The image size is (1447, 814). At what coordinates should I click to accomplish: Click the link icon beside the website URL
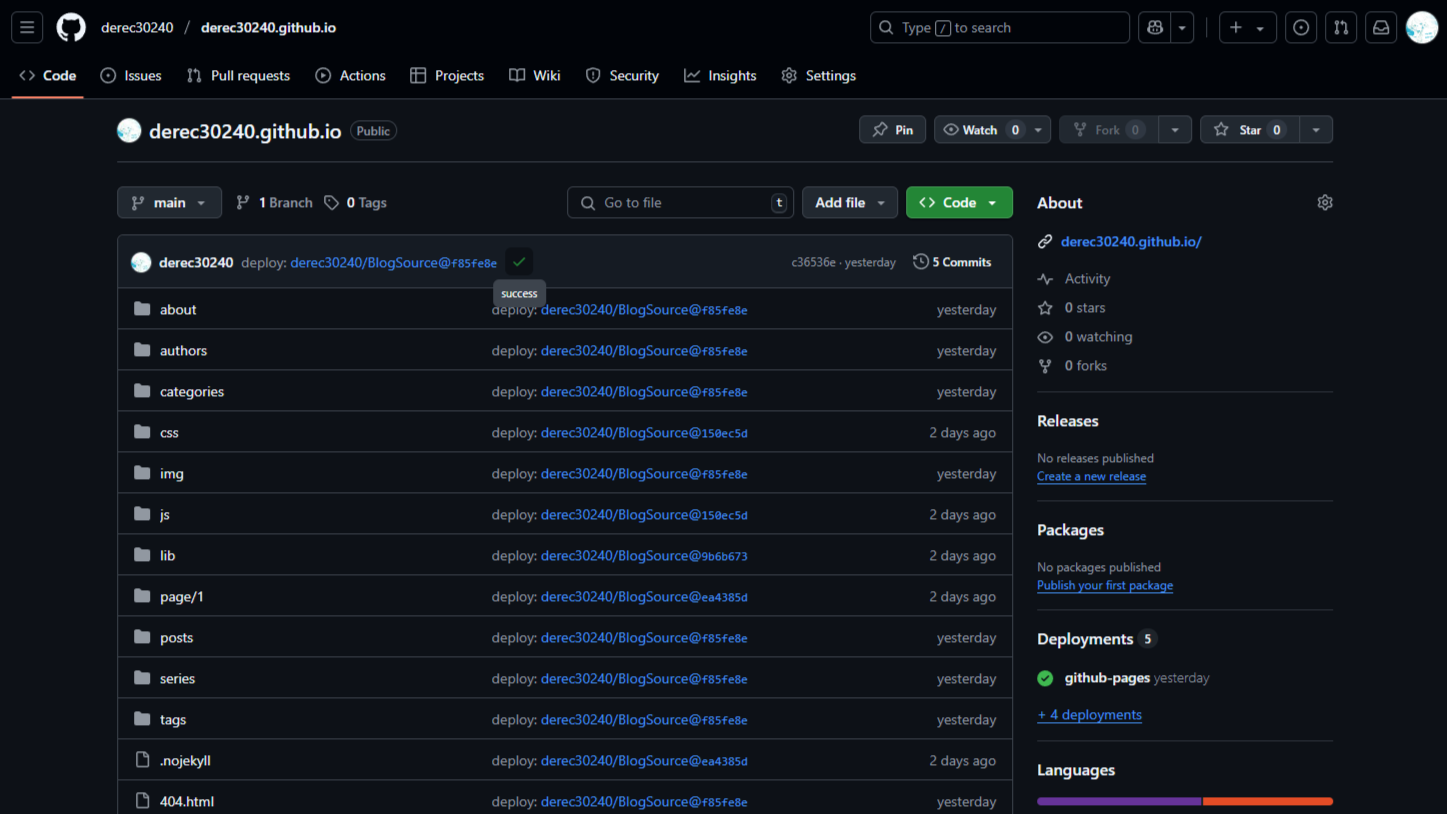pyautogui.click(x=1045, y=242)
